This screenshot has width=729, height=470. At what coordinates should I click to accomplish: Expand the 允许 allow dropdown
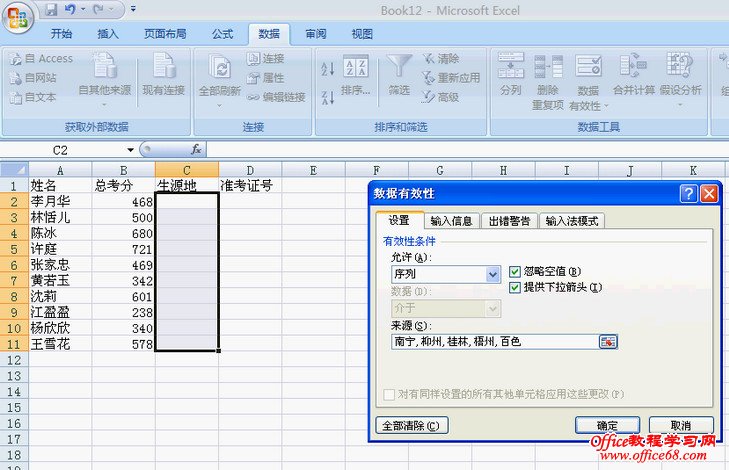[493, 274]
